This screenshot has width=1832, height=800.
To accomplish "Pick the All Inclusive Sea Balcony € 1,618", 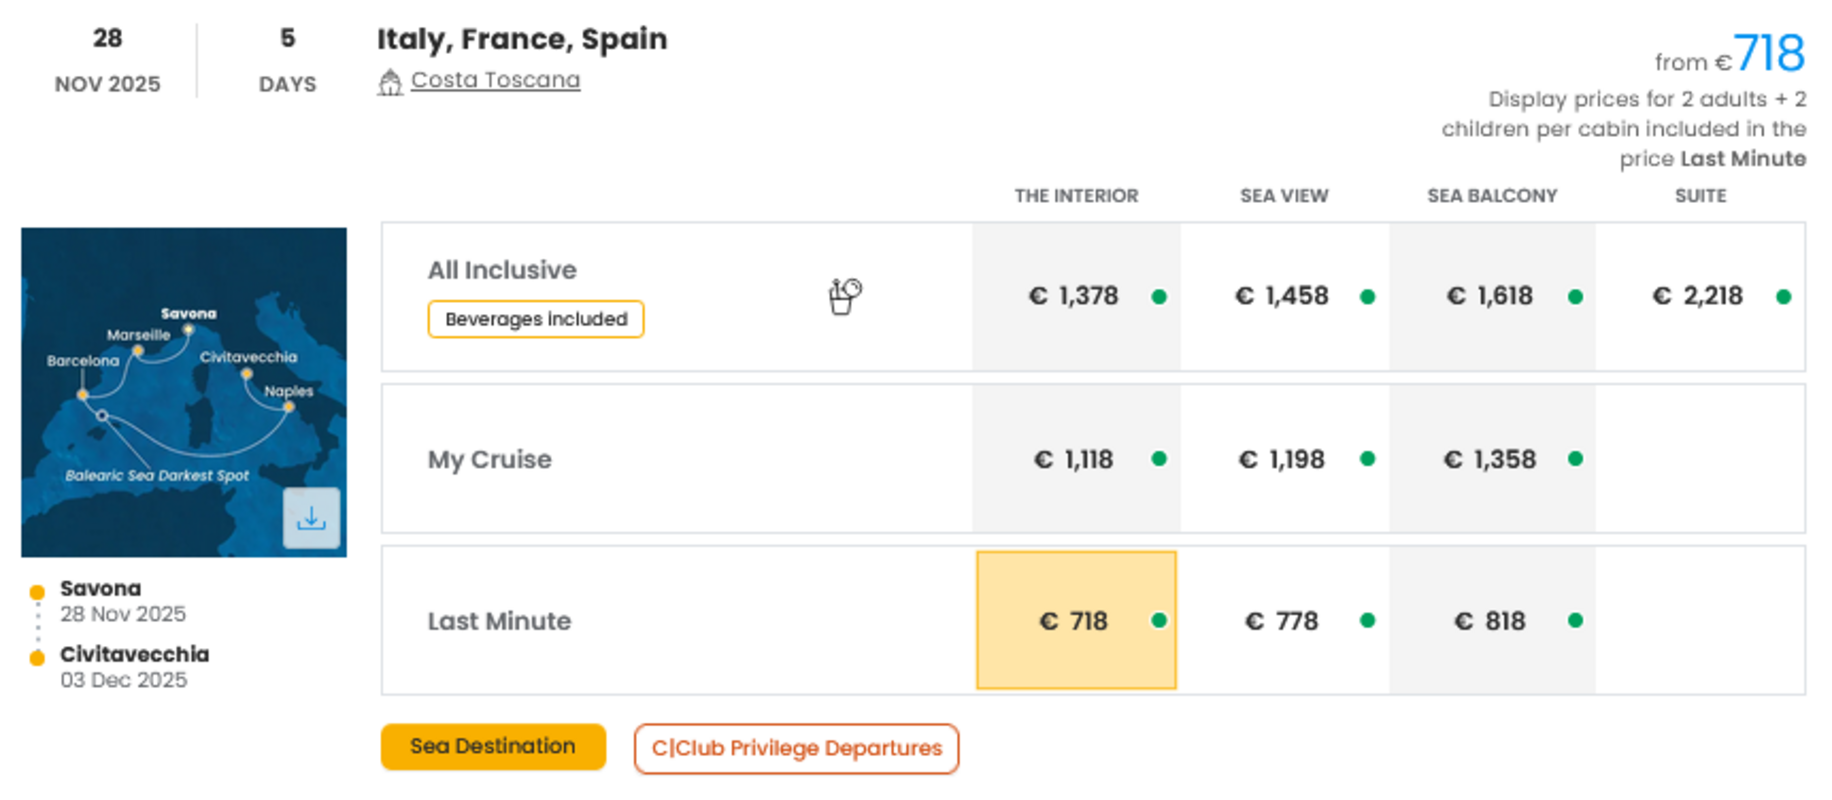I will click(x=1491, y=297).
